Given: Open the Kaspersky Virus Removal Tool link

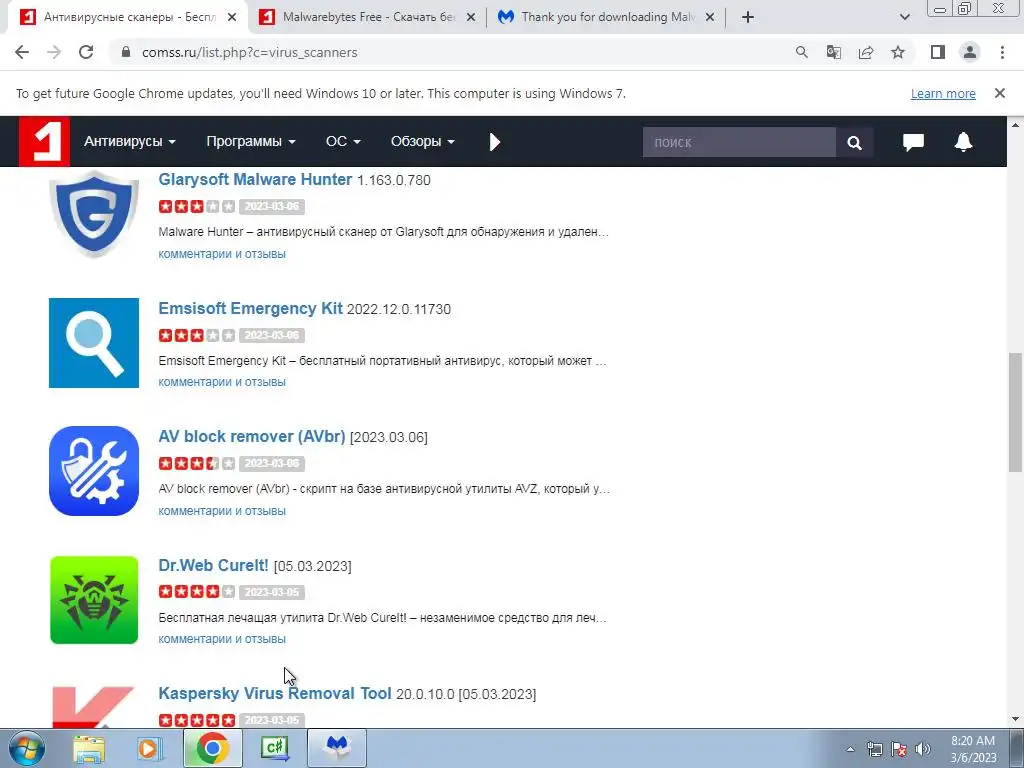Looking at the screenshot, I should pos(275,693).
